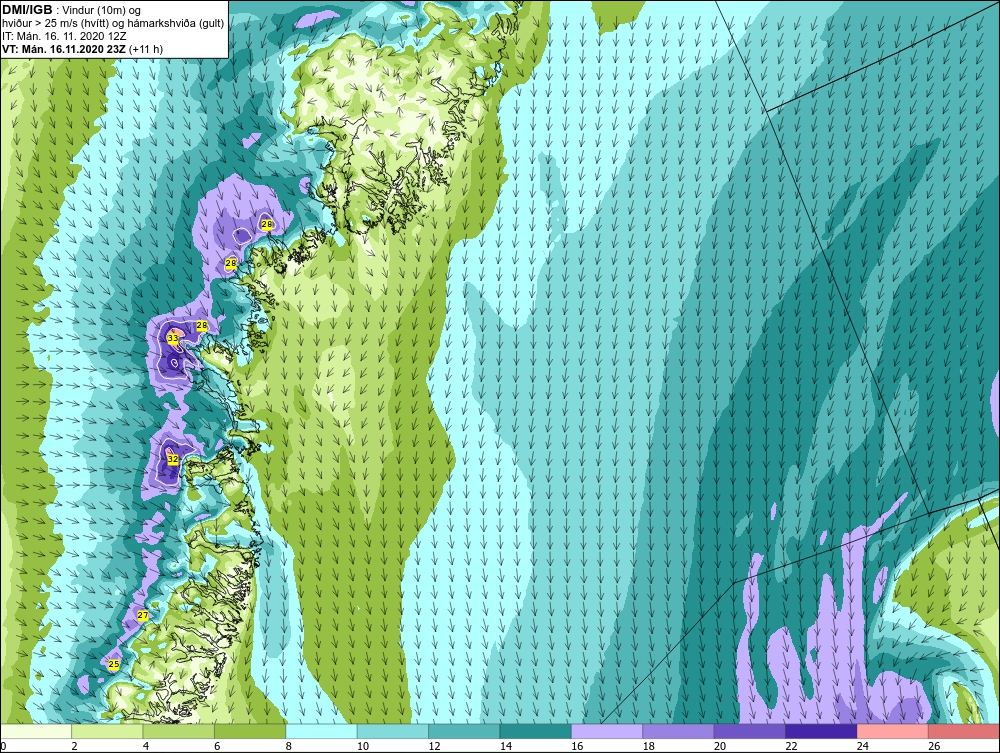Click the legend scale number 20
Image resolution: width=1000 pixels, height=753 pixels.
point(720,746)
